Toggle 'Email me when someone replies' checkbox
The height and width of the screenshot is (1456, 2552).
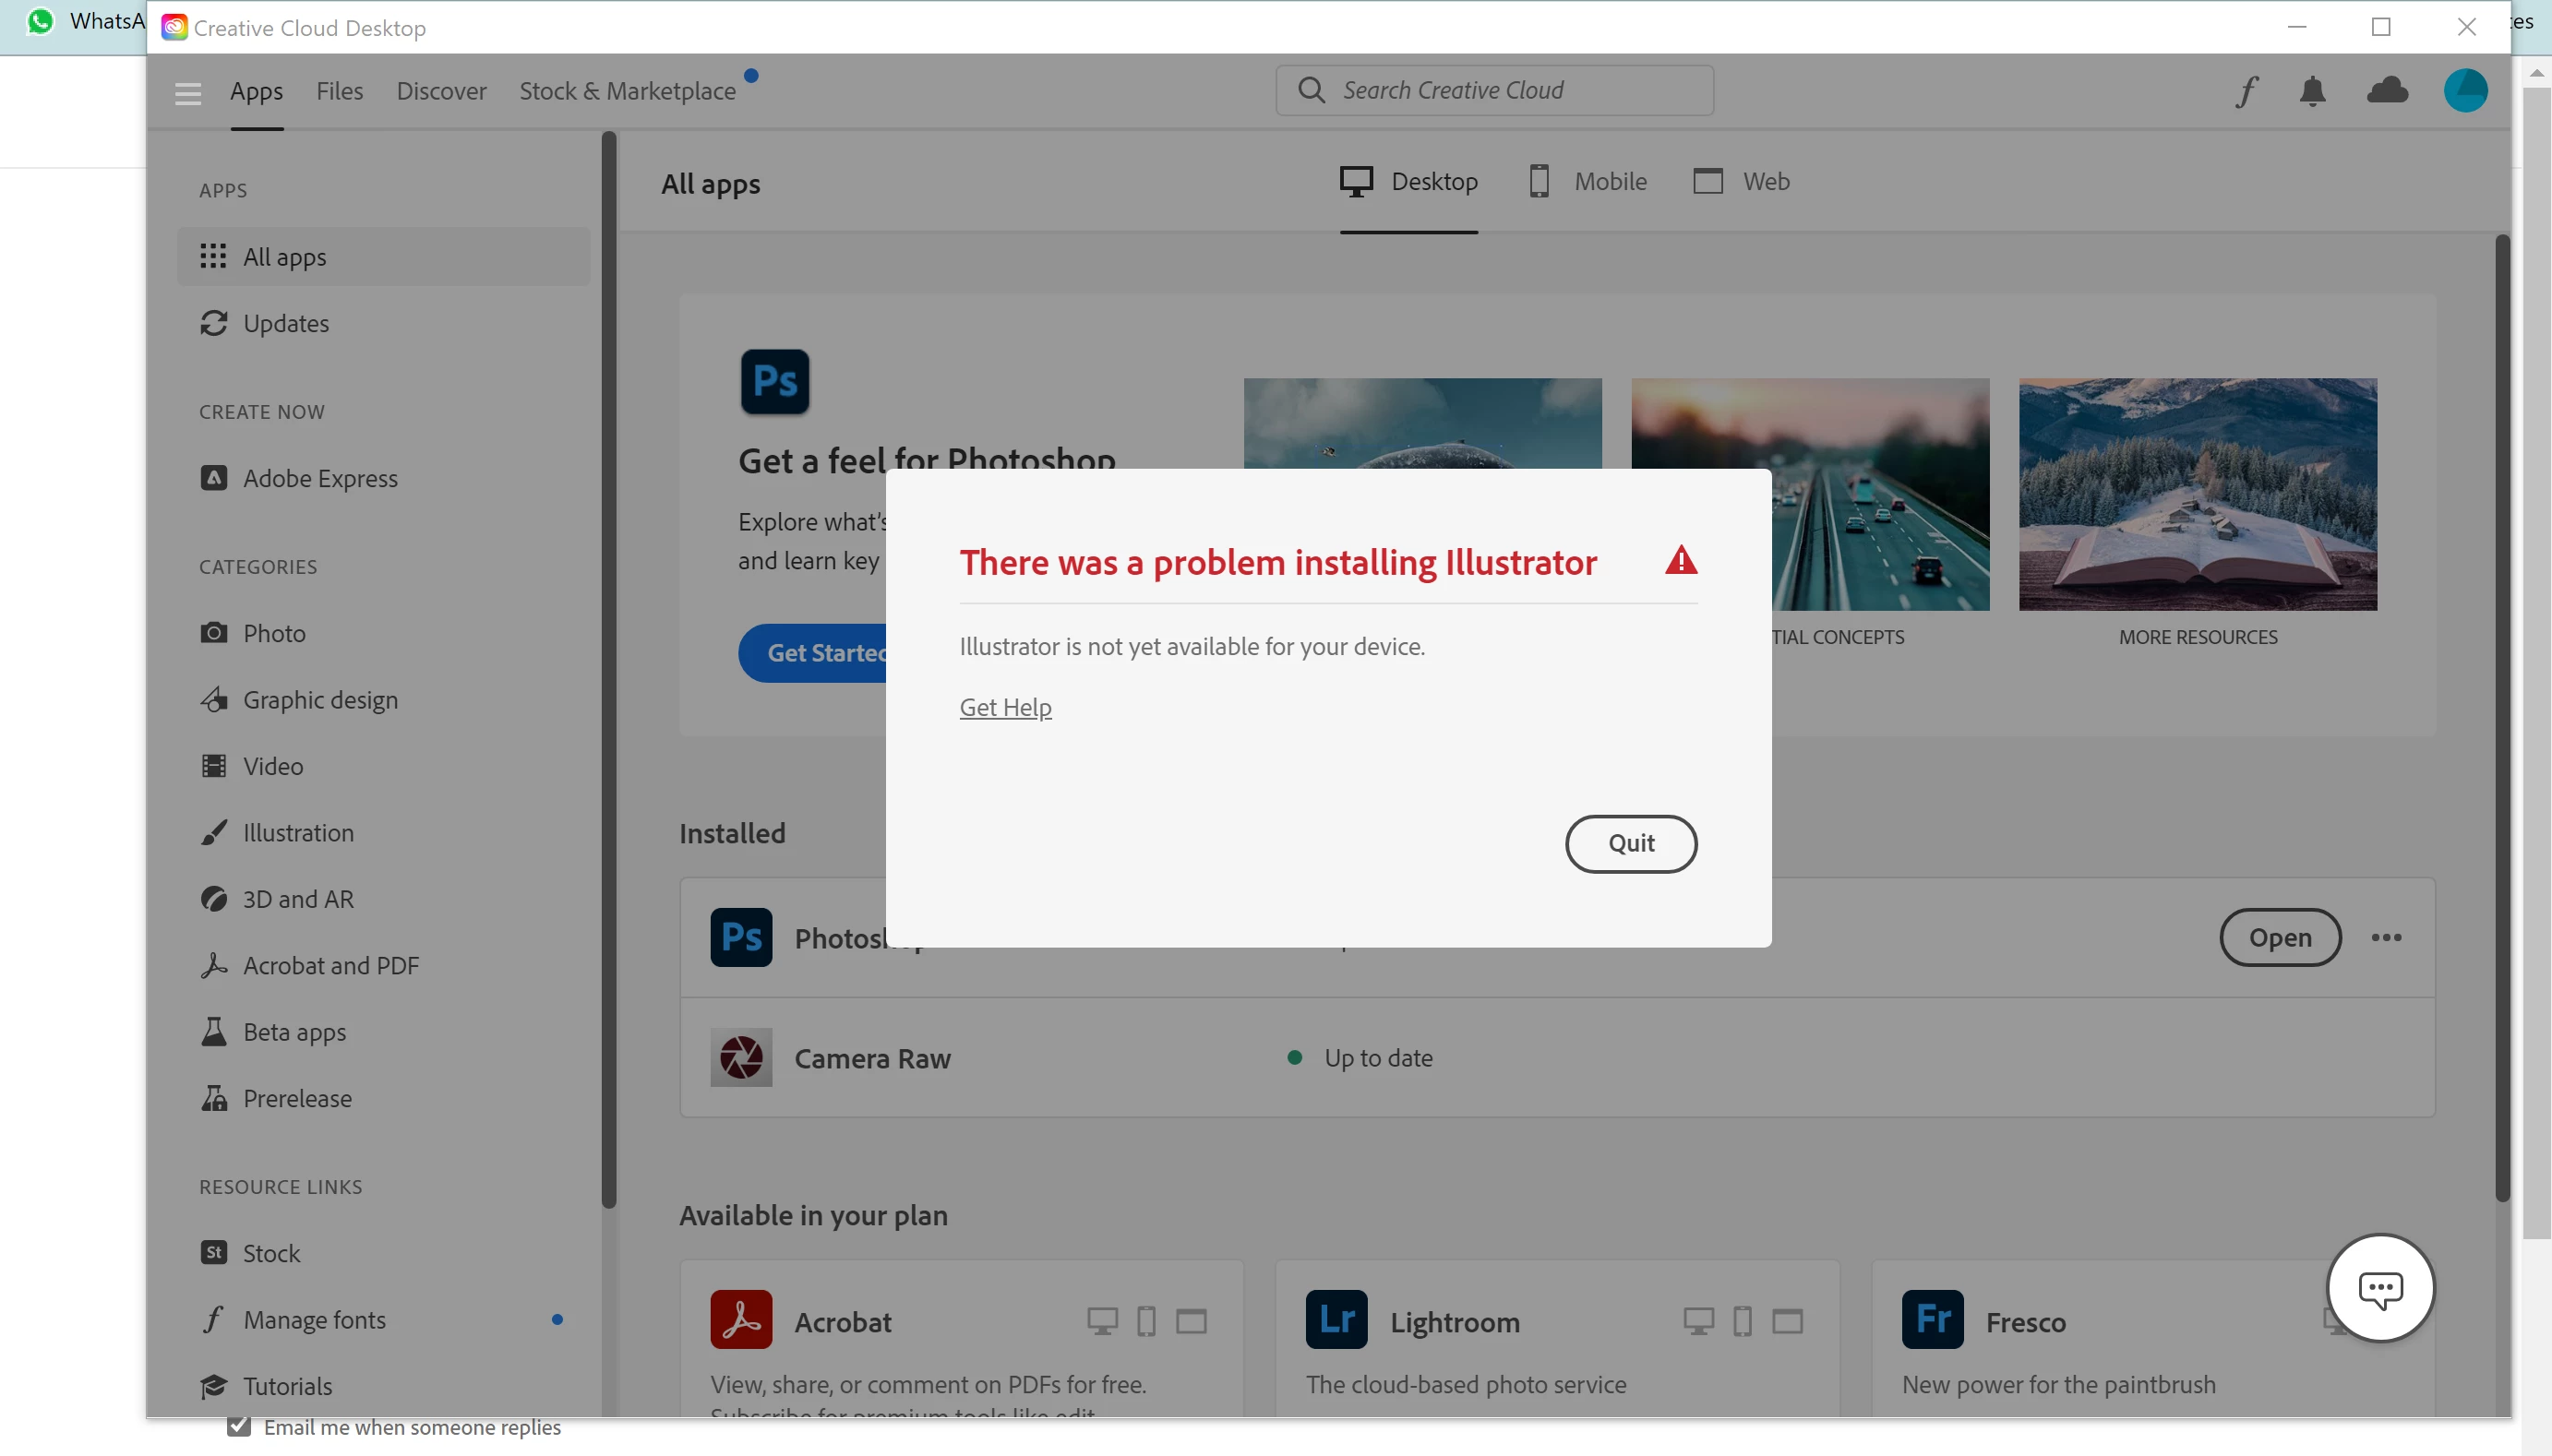[238, 1426]
